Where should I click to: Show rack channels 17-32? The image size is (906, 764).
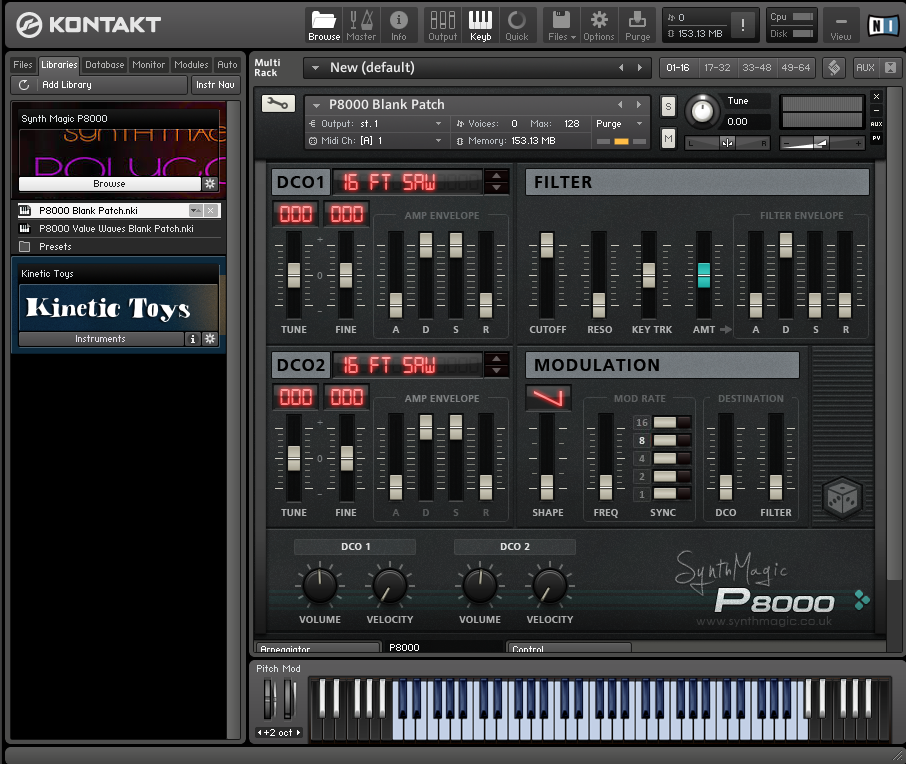717,68
